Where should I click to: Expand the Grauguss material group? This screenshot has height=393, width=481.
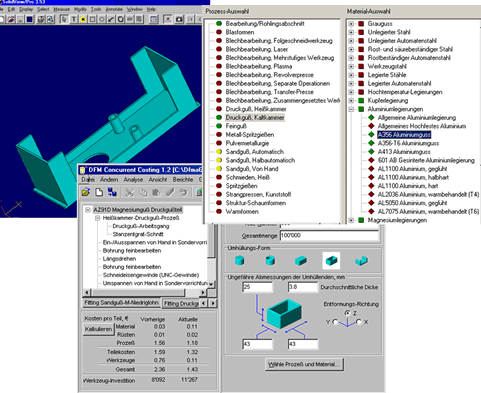click(x=351, y=24)
